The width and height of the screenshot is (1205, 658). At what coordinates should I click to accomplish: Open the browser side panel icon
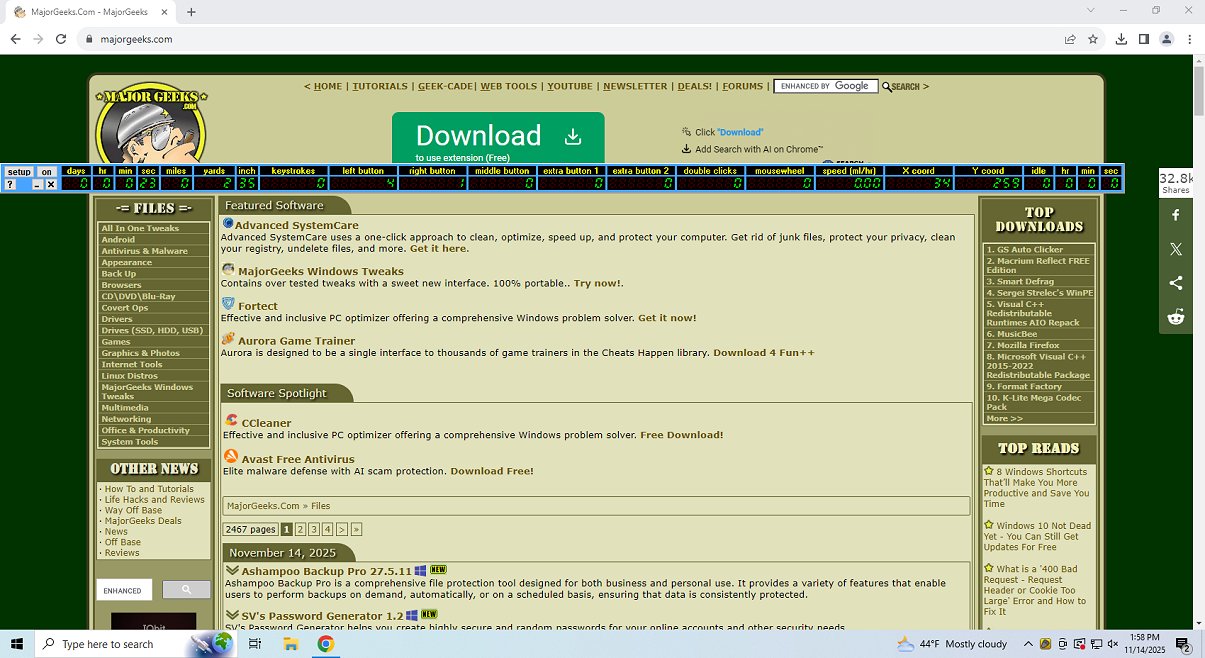pos(1144,39)
